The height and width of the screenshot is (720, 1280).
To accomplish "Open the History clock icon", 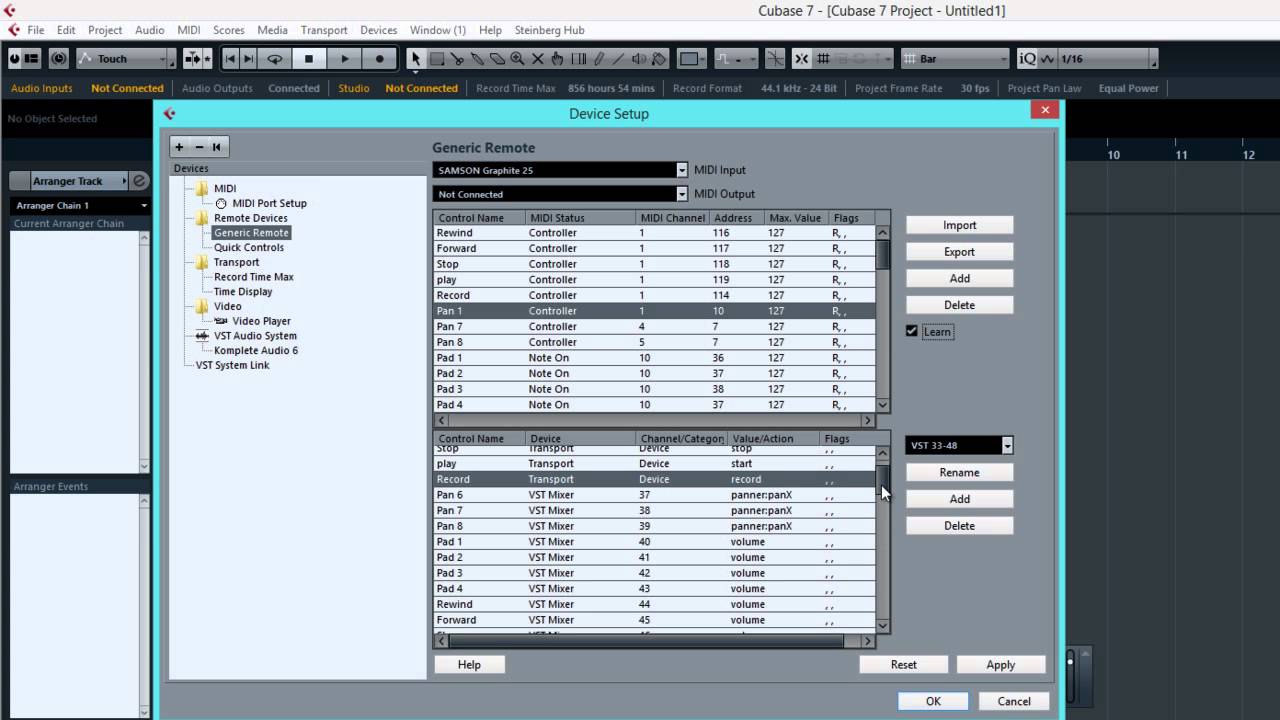I will tap(59, 59).
